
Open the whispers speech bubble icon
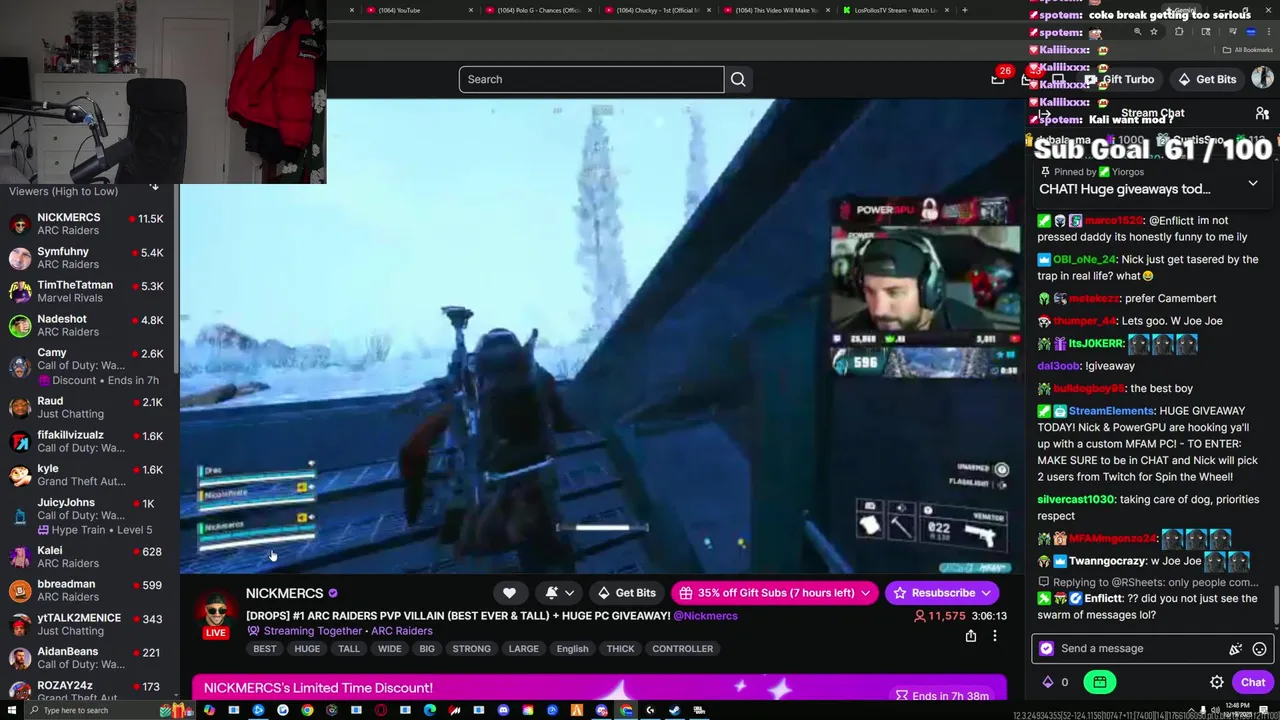tap(1058, 79)
